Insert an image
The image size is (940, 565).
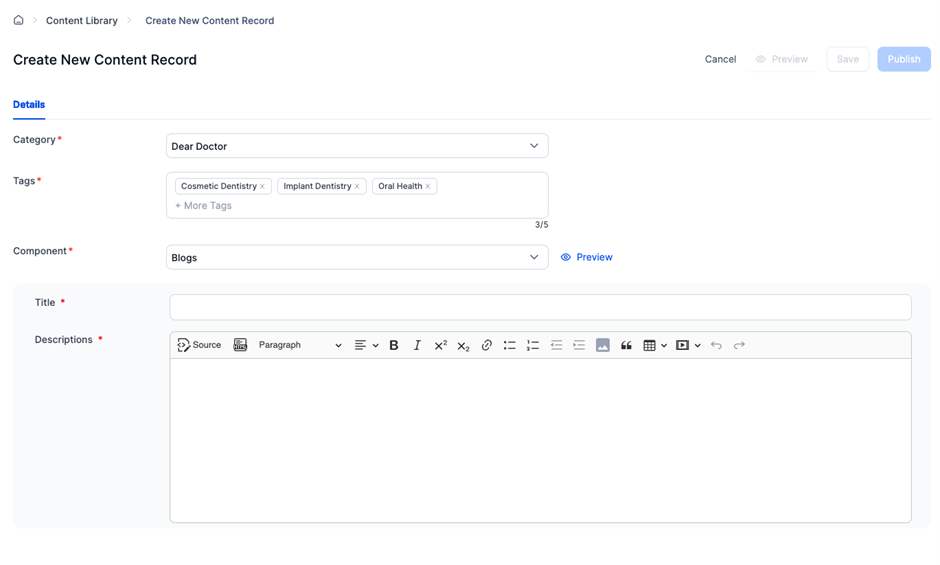pyautogui.click(x=602, y=345)
